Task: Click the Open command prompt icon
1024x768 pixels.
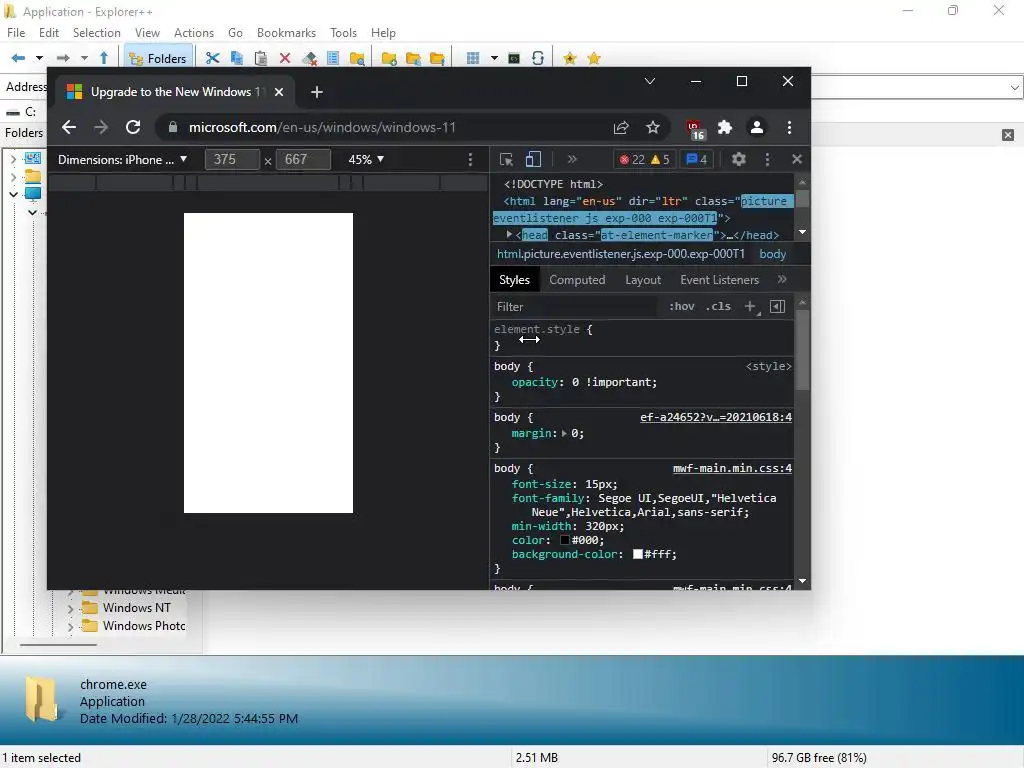Action: [x=514, y=58]
